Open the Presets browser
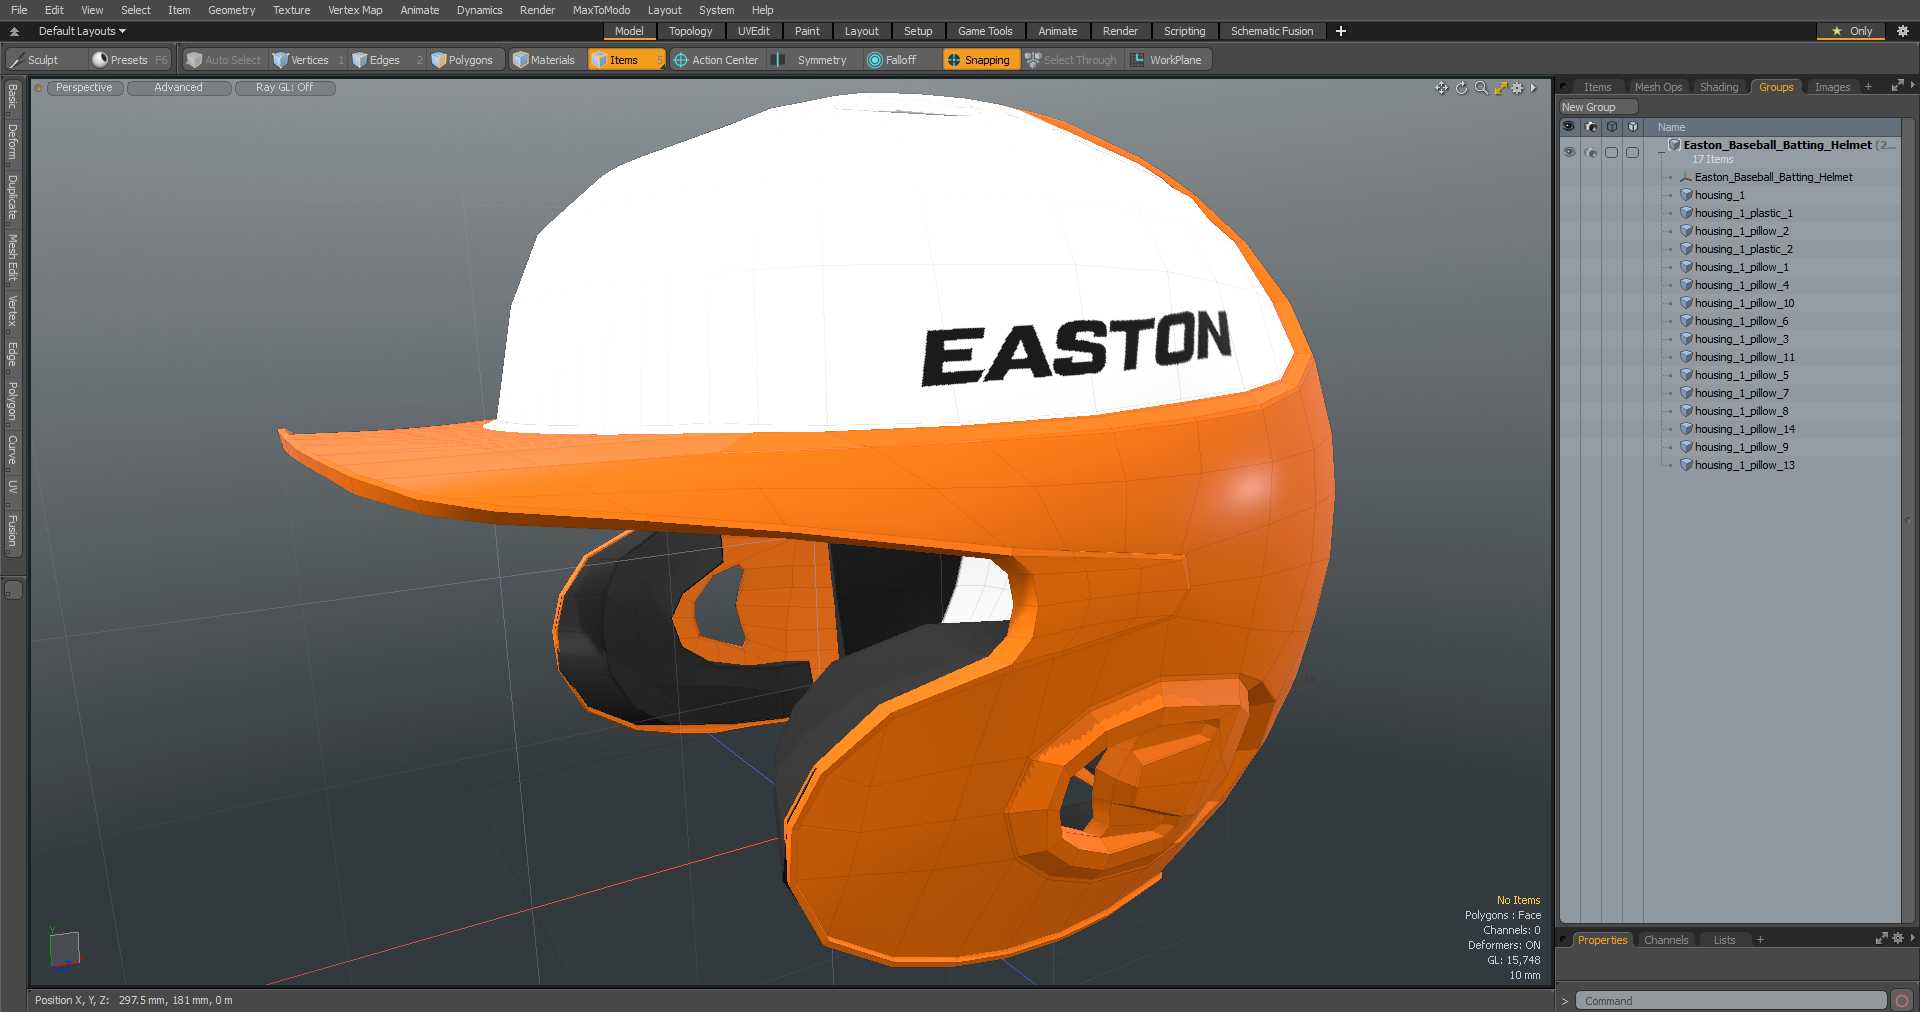1920x1012 pixels. (x=129, y=60)
